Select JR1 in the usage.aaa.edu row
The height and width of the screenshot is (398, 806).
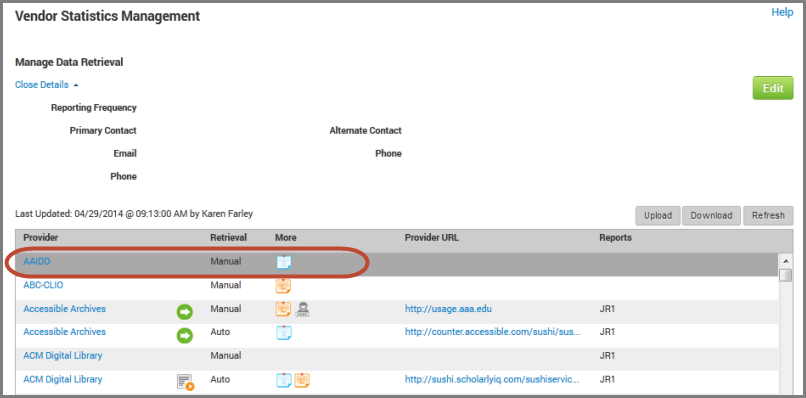(607, 309)
